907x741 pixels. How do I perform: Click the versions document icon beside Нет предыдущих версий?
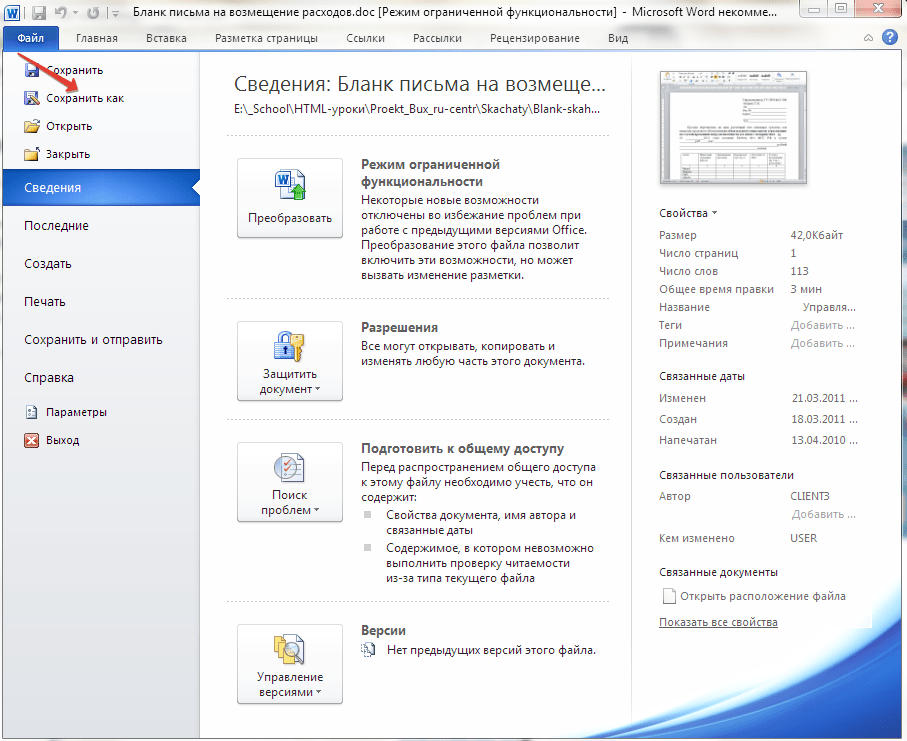(x=368, y=650)
